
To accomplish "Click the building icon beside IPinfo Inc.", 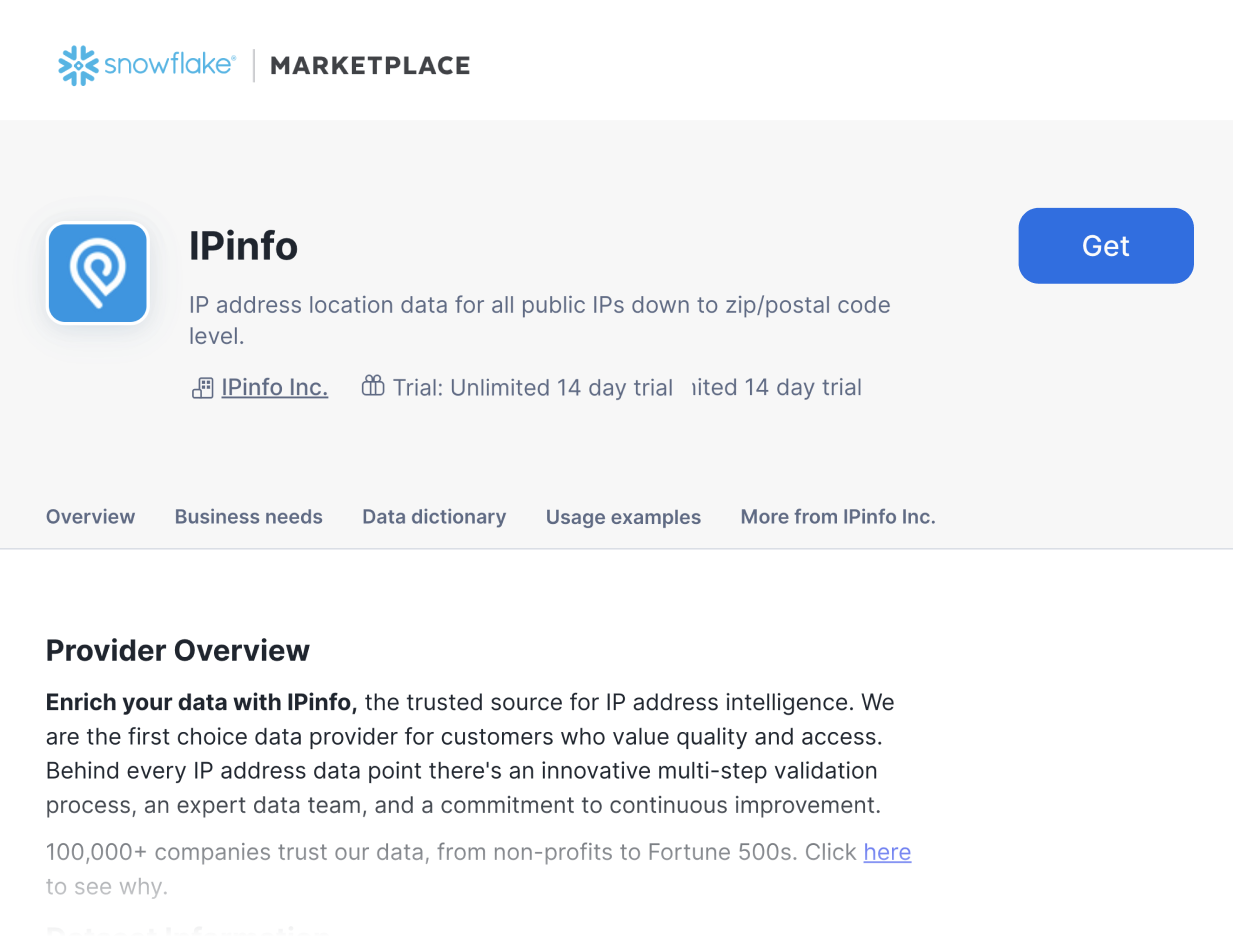I will click(202, 387).
